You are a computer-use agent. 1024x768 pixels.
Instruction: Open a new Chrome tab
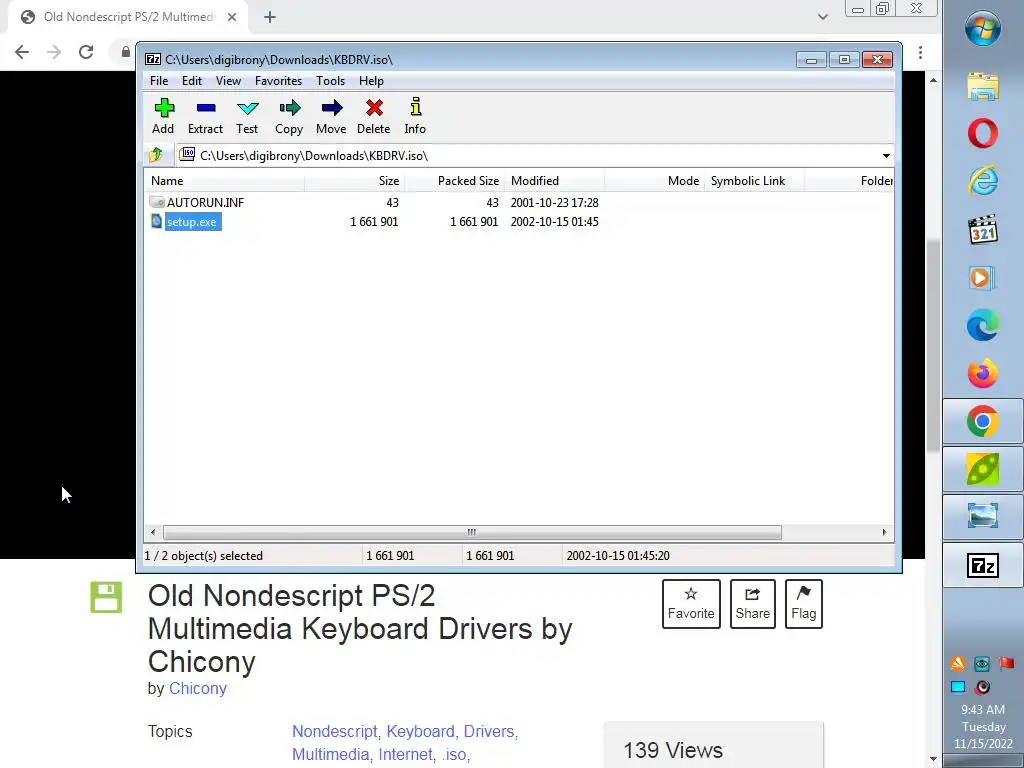(270, 17)
